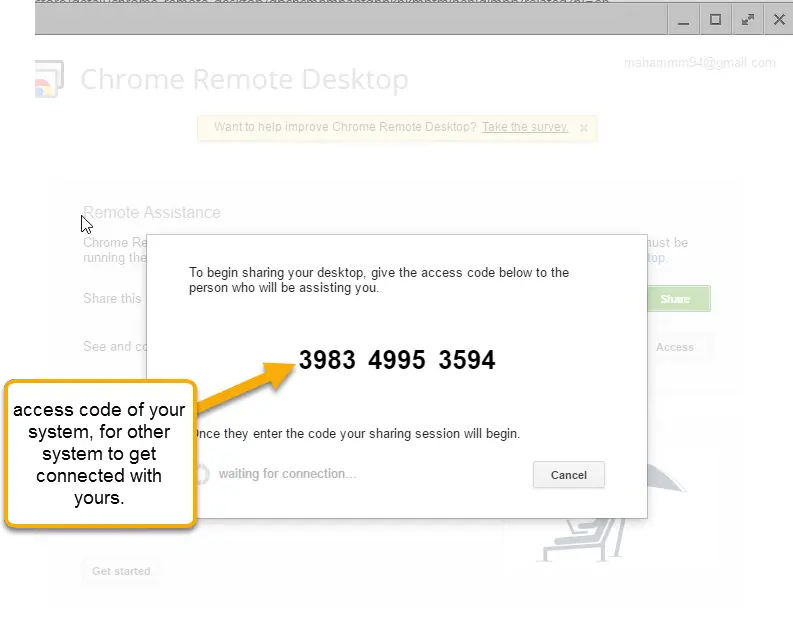Click the Remote Assistance heading

click(152, 212)
